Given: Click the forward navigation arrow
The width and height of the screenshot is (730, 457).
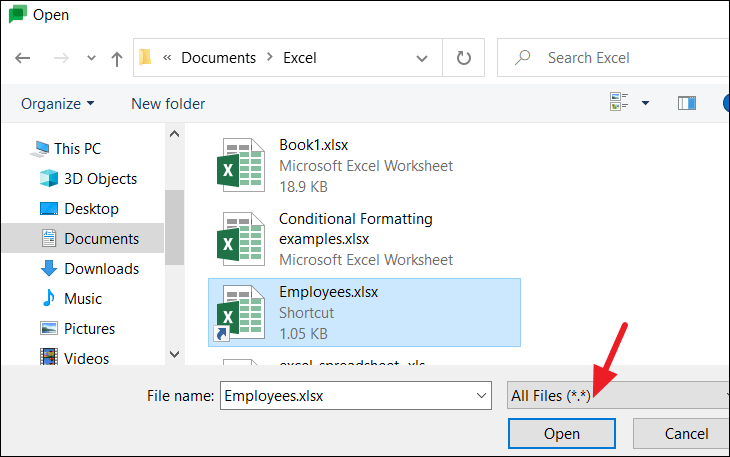Looking at the screenshot, I should click(61, 58).
